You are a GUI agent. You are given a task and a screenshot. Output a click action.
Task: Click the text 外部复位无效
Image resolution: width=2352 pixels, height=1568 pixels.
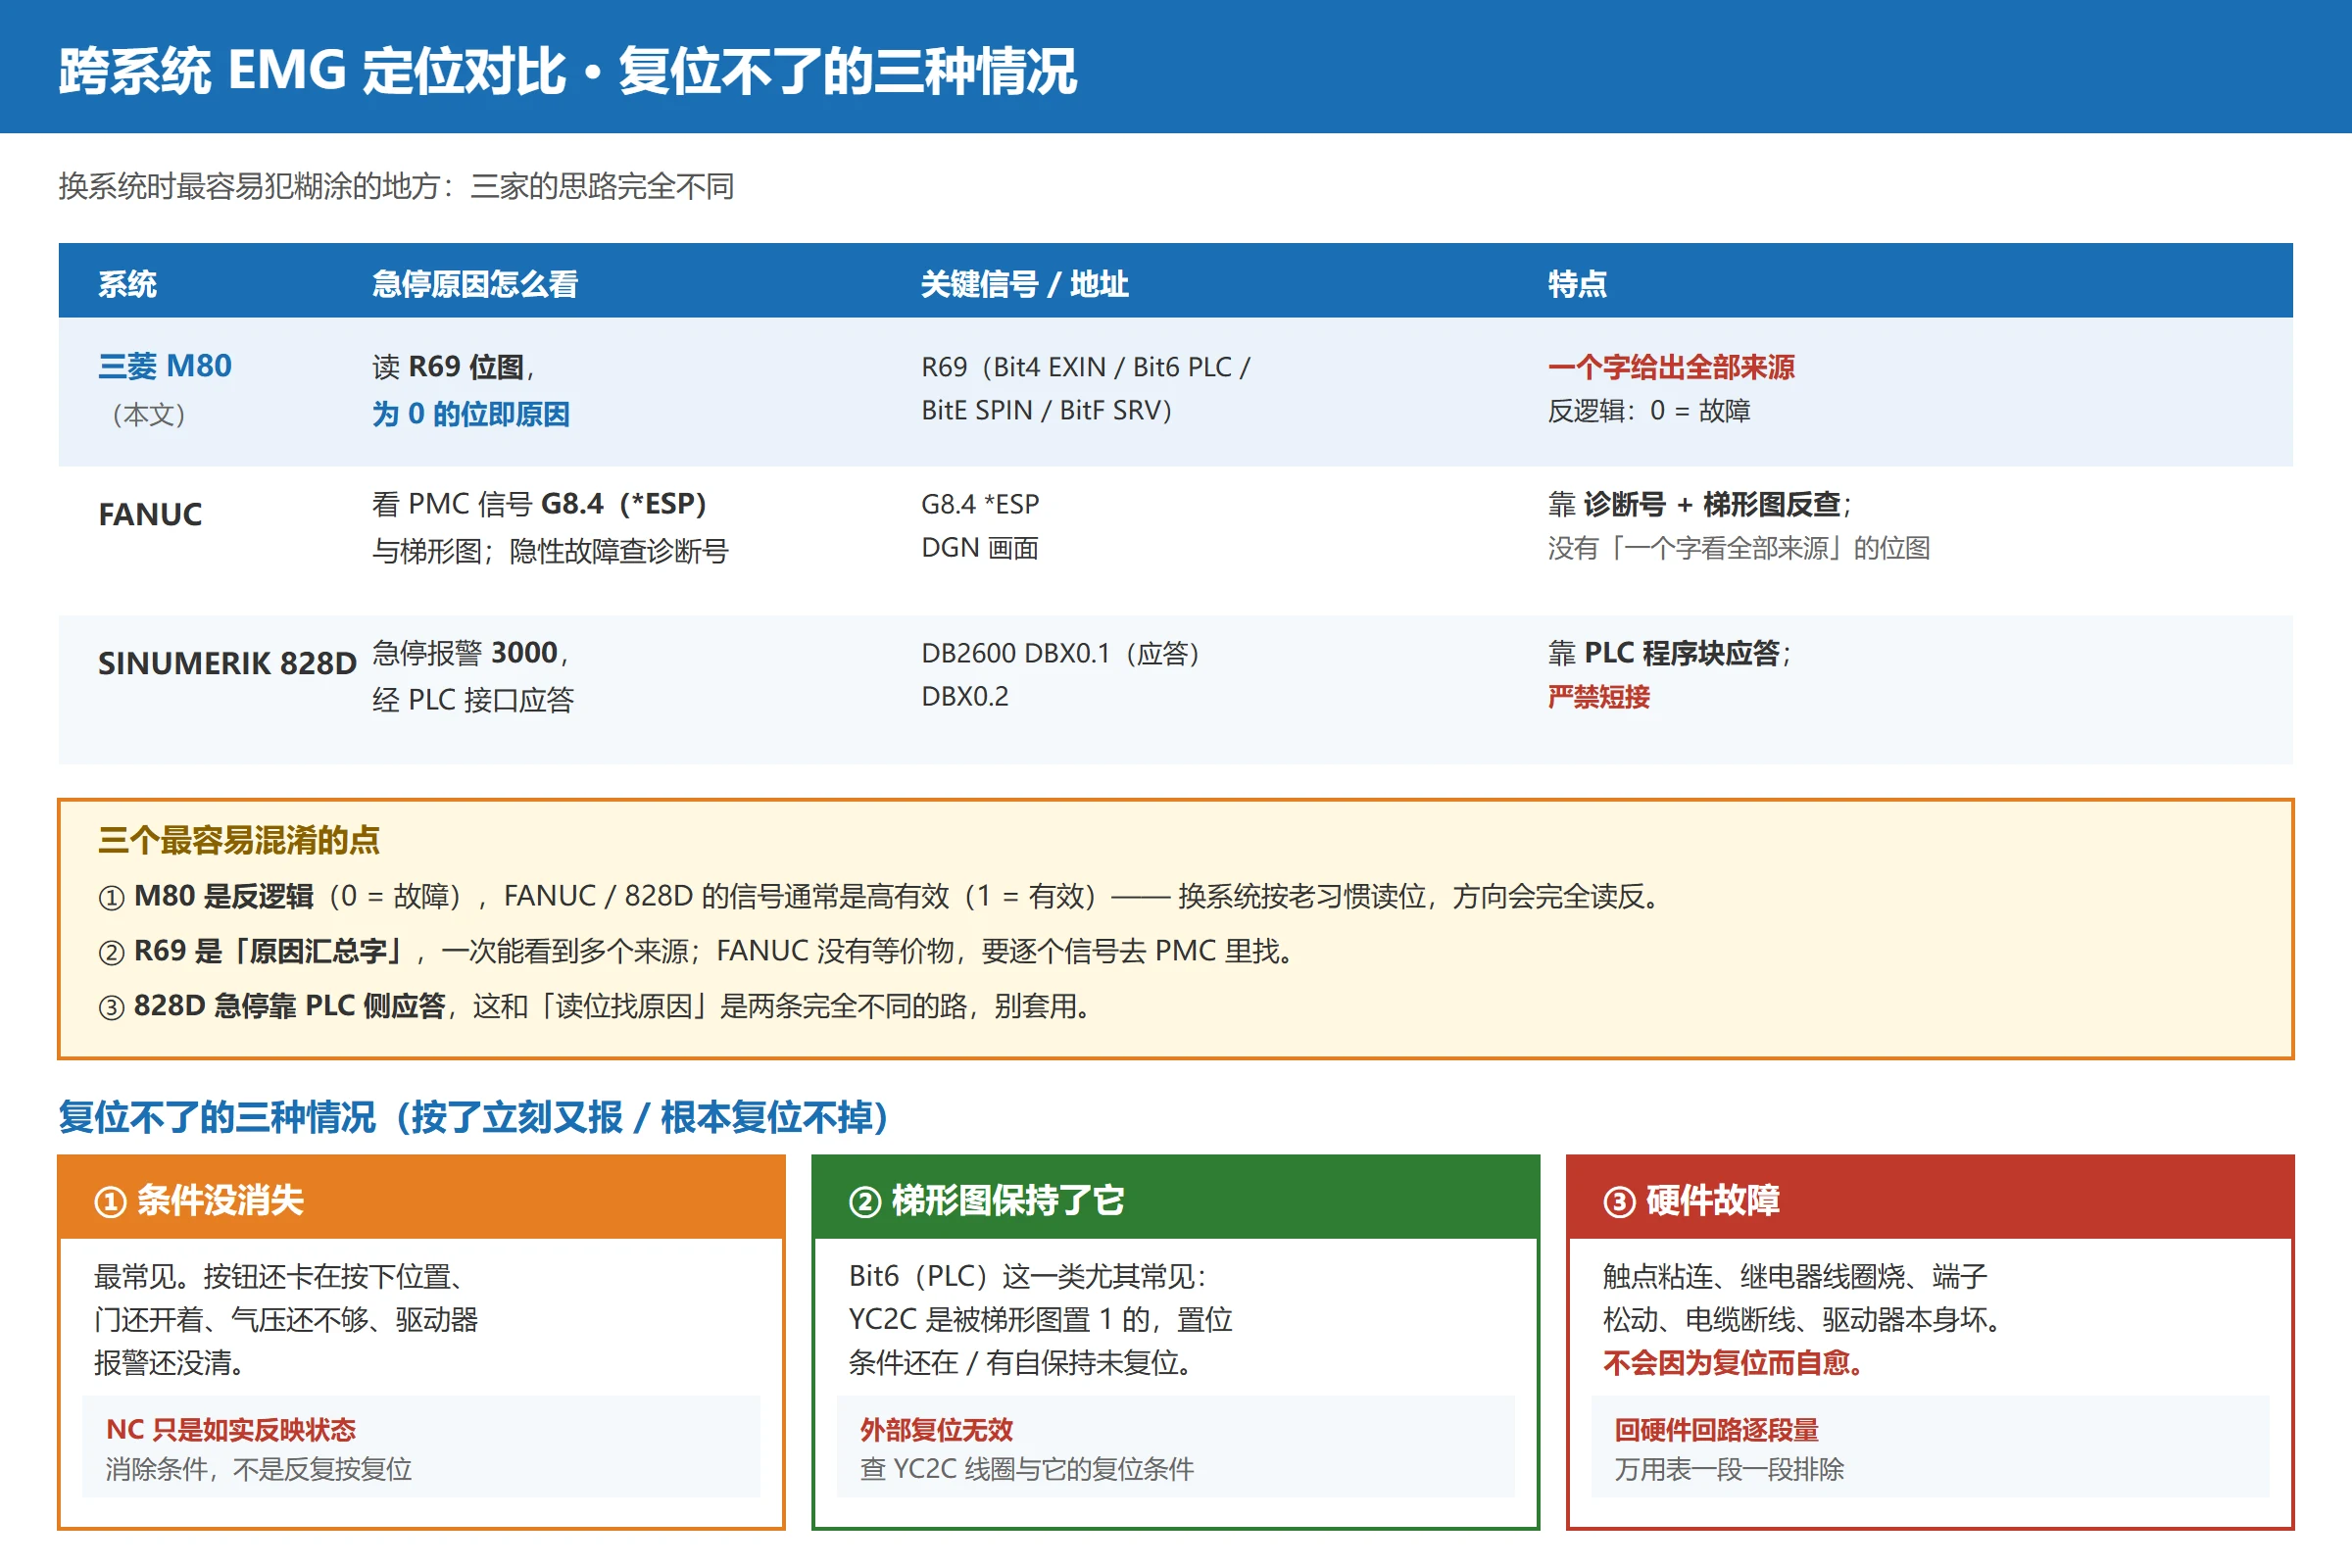point(937,1430)
